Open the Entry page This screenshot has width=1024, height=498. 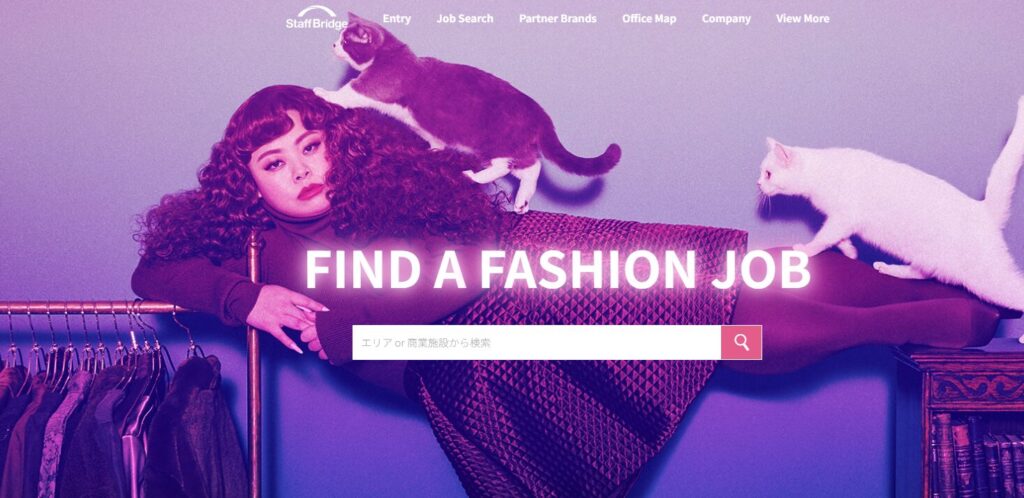tap(396, 18)
